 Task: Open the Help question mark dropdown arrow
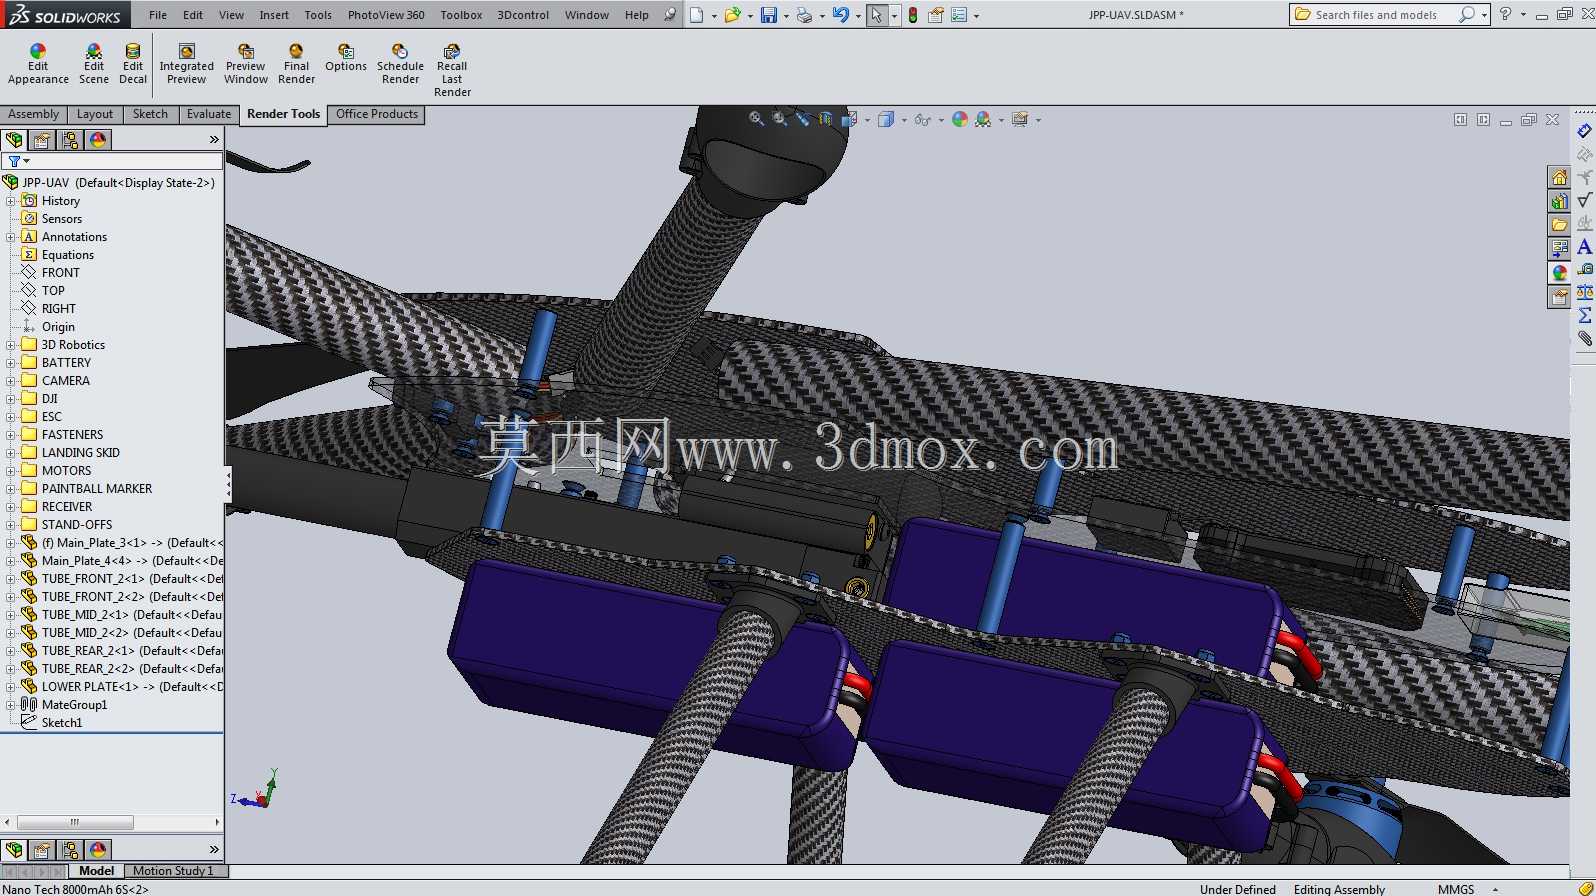point(1523,15)
